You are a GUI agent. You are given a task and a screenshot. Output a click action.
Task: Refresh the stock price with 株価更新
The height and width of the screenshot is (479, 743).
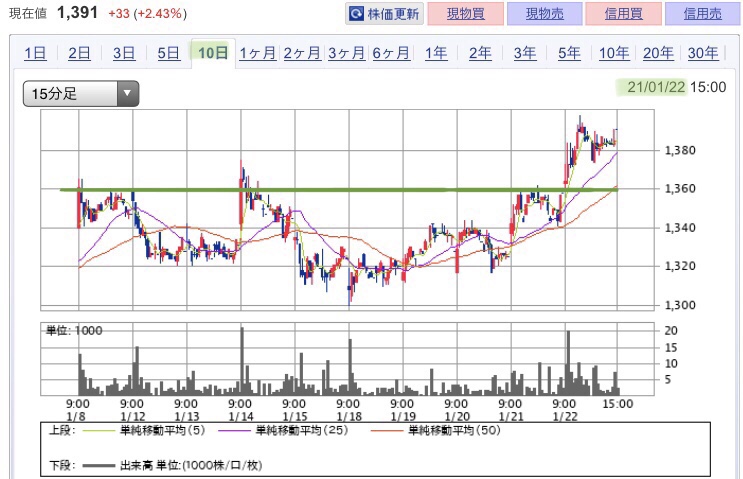pos(384,14)
